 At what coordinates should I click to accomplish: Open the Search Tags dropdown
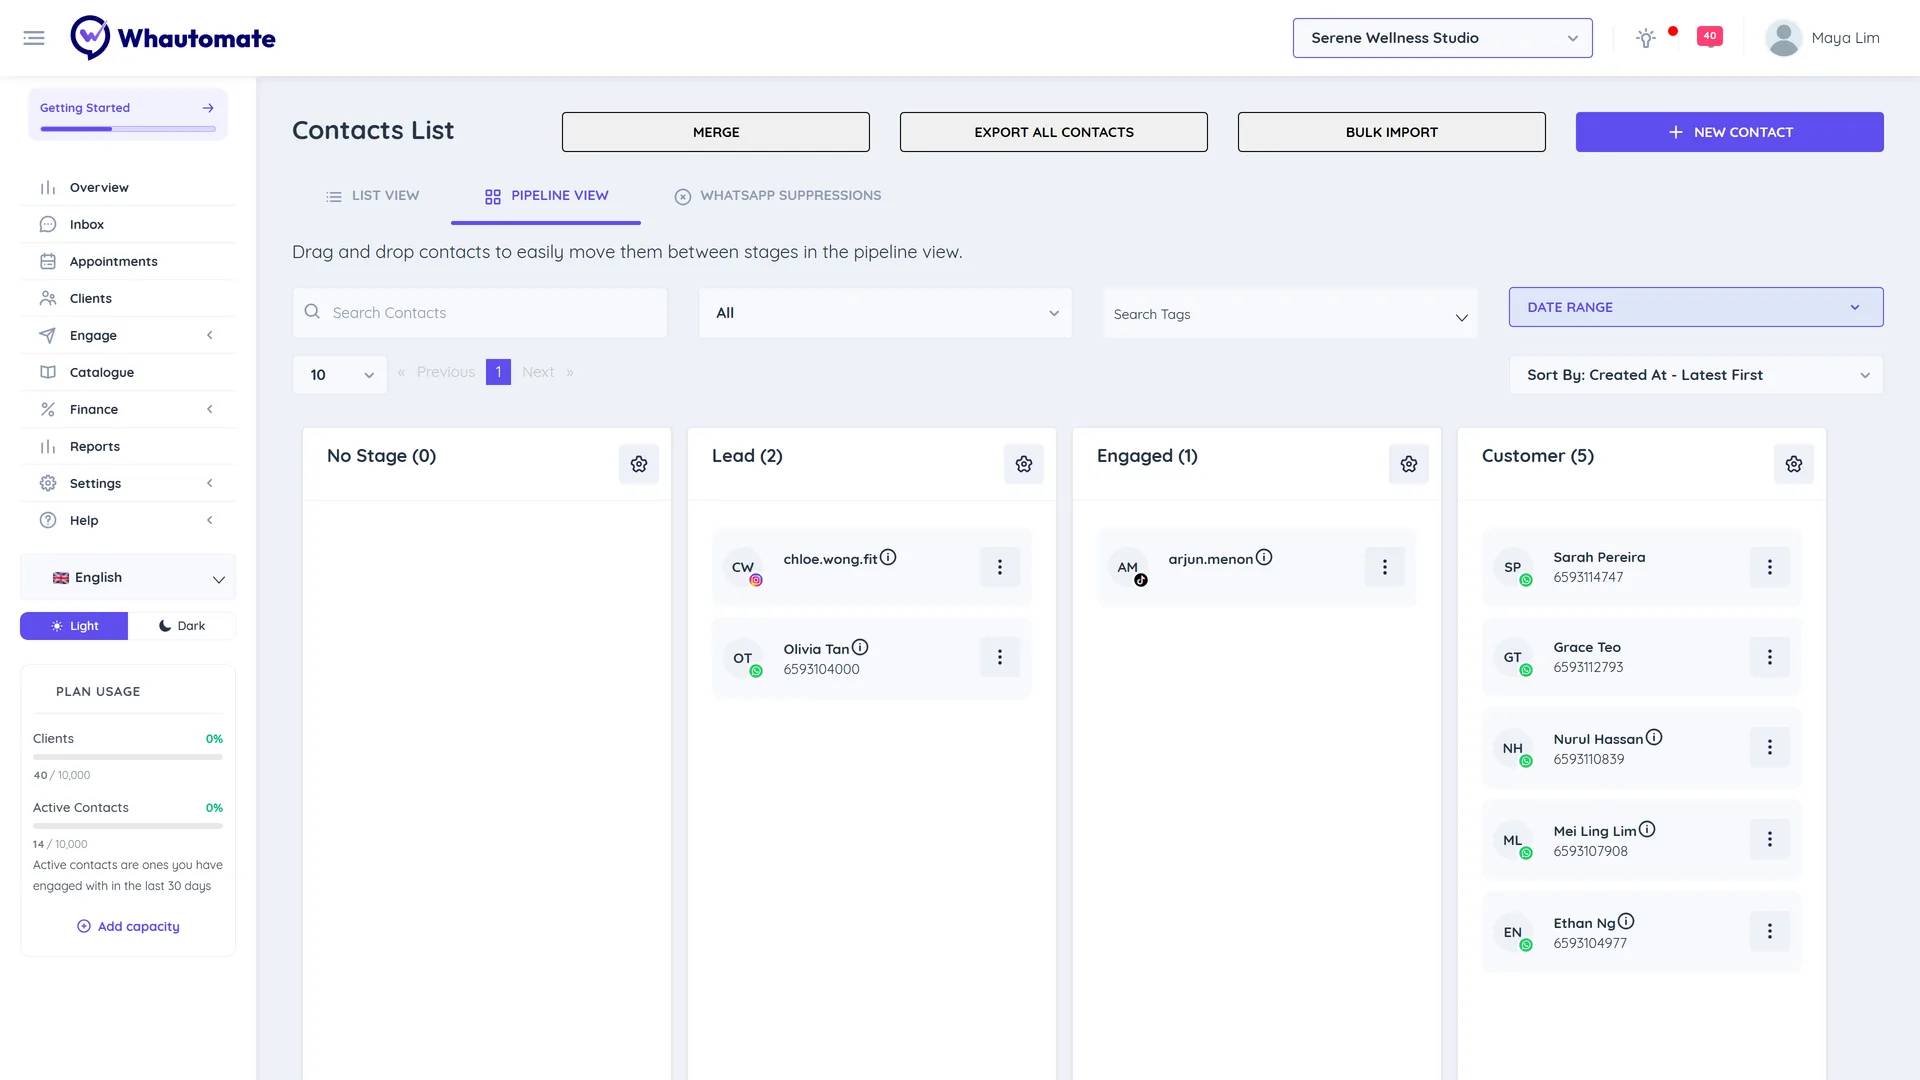click(x=1290, y=314)
